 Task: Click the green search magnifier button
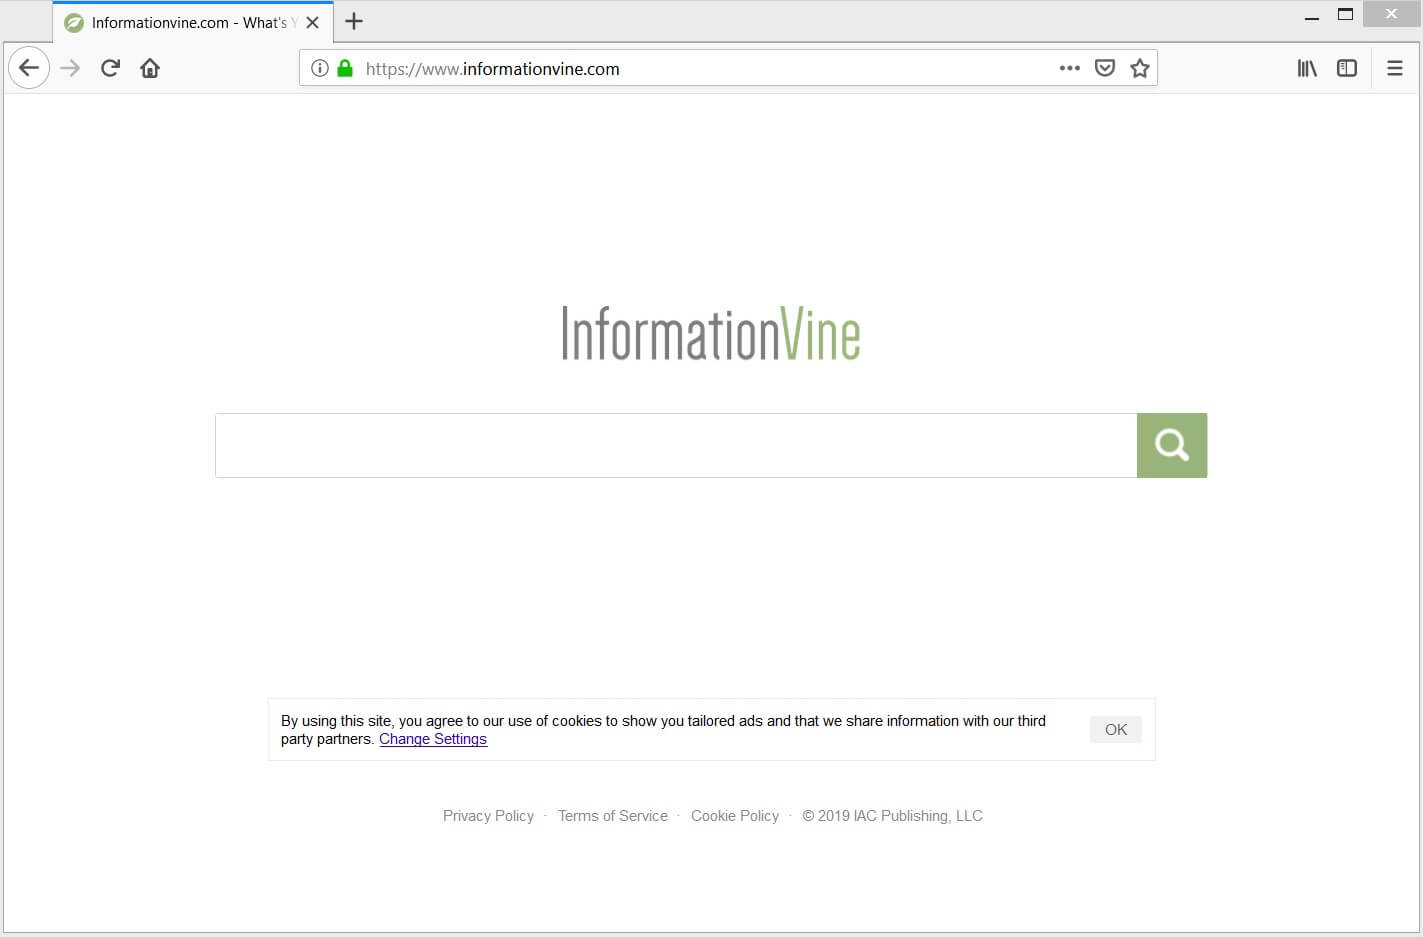point(1172,445)
